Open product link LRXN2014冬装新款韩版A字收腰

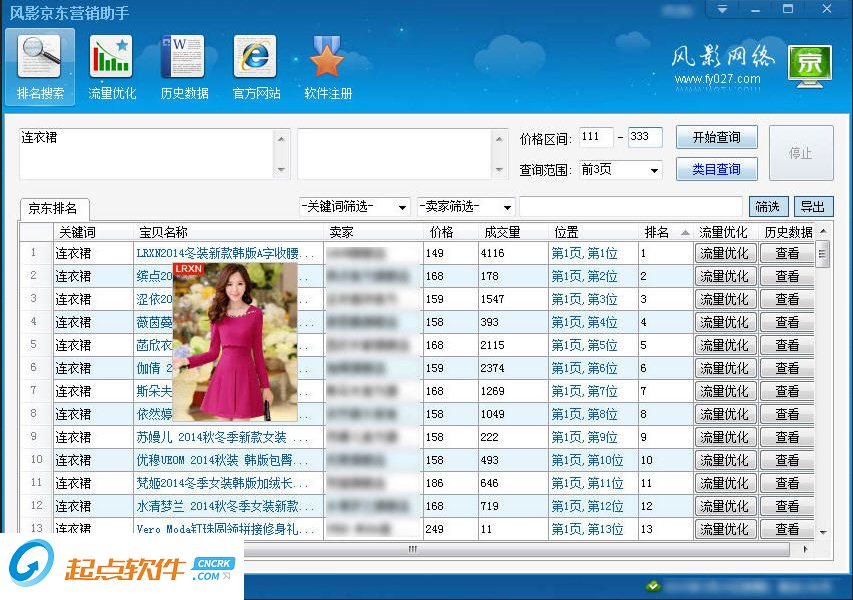click(x=225, y=253)
